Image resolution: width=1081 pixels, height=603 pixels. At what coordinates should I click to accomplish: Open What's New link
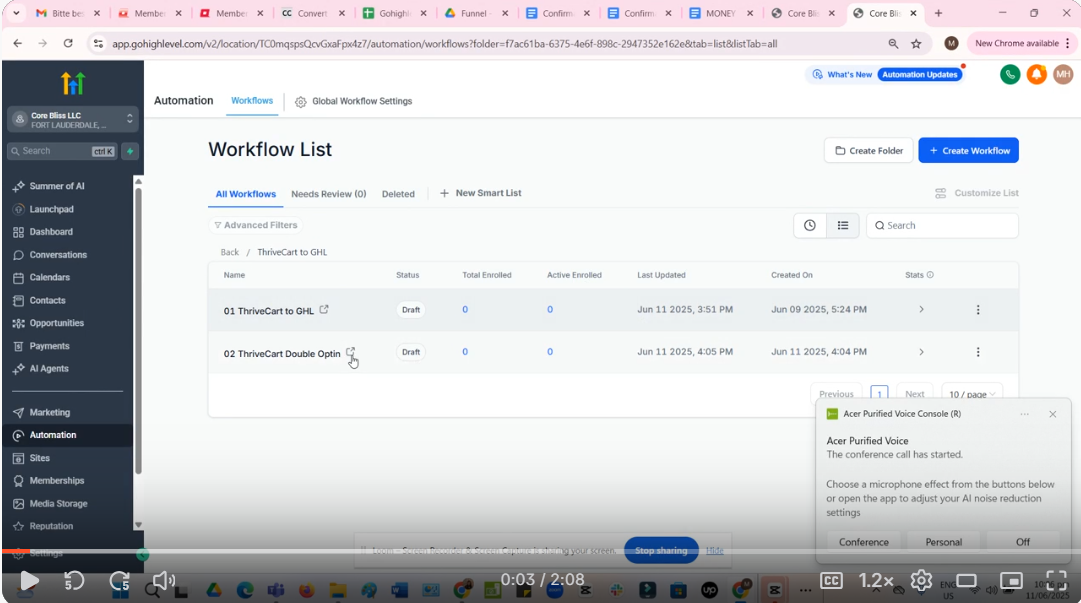[842, 74]
